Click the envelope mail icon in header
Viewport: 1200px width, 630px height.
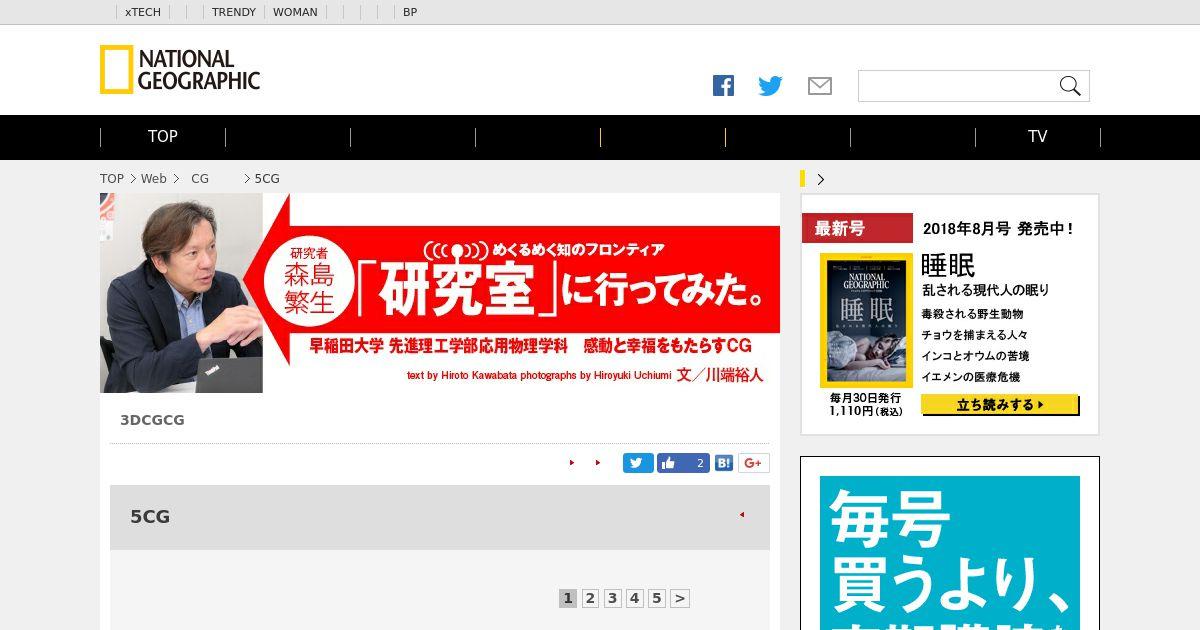point(820,86)
